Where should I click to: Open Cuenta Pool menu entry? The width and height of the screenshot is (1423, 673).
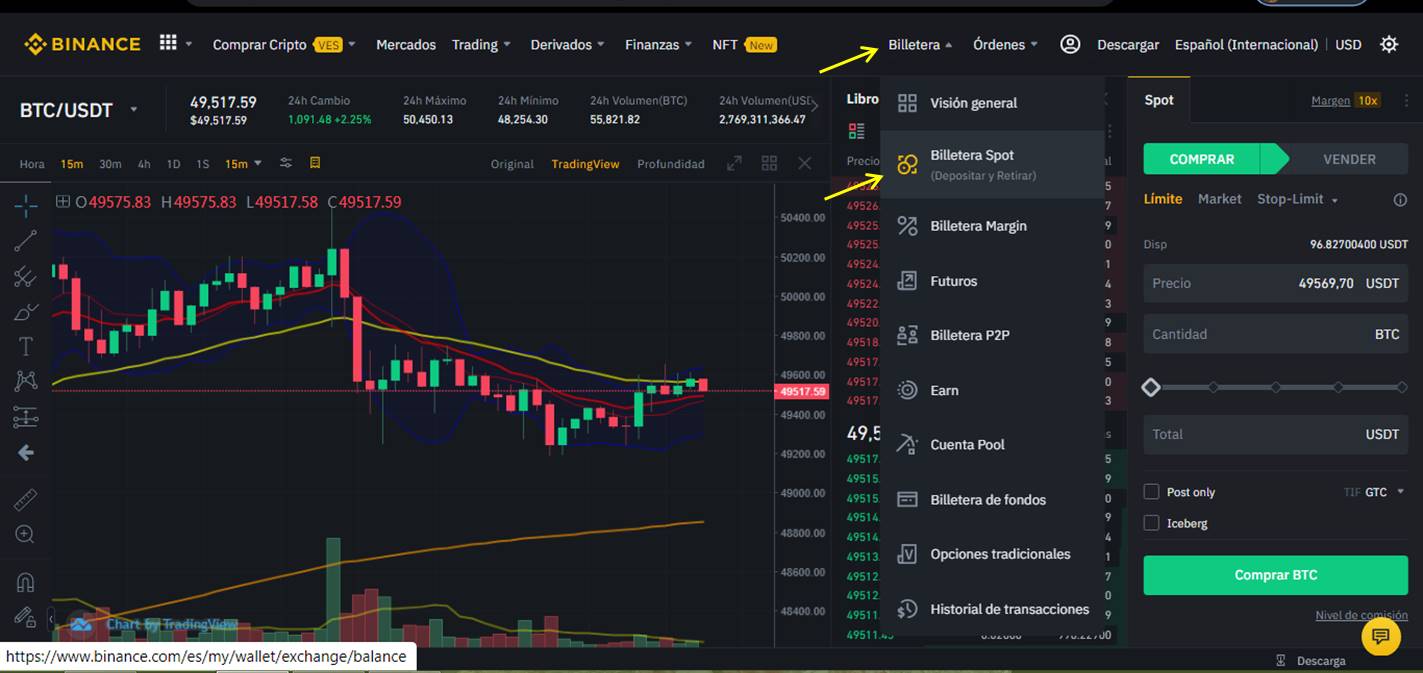pyautogui.click(x=992, y=444)
